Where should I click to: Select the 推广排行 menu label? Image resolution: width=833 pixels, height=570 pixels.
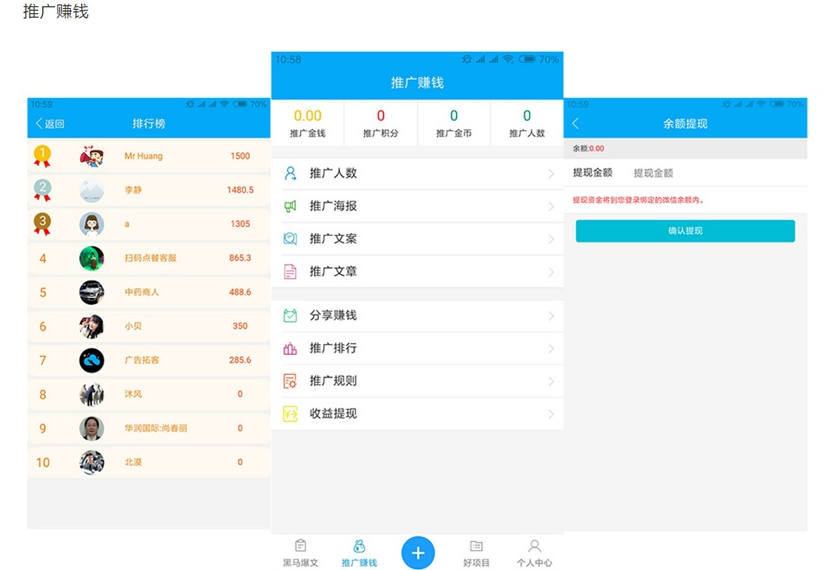click(333, 348)
